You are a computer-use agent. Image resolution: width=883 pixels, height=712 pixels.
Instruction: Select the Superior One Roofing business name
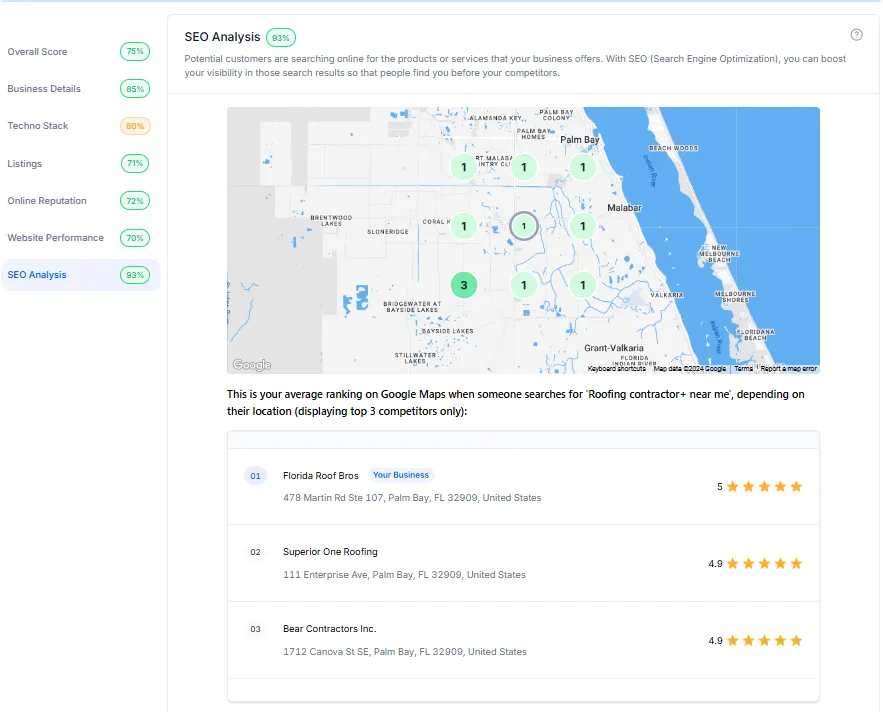coord(330,552)
